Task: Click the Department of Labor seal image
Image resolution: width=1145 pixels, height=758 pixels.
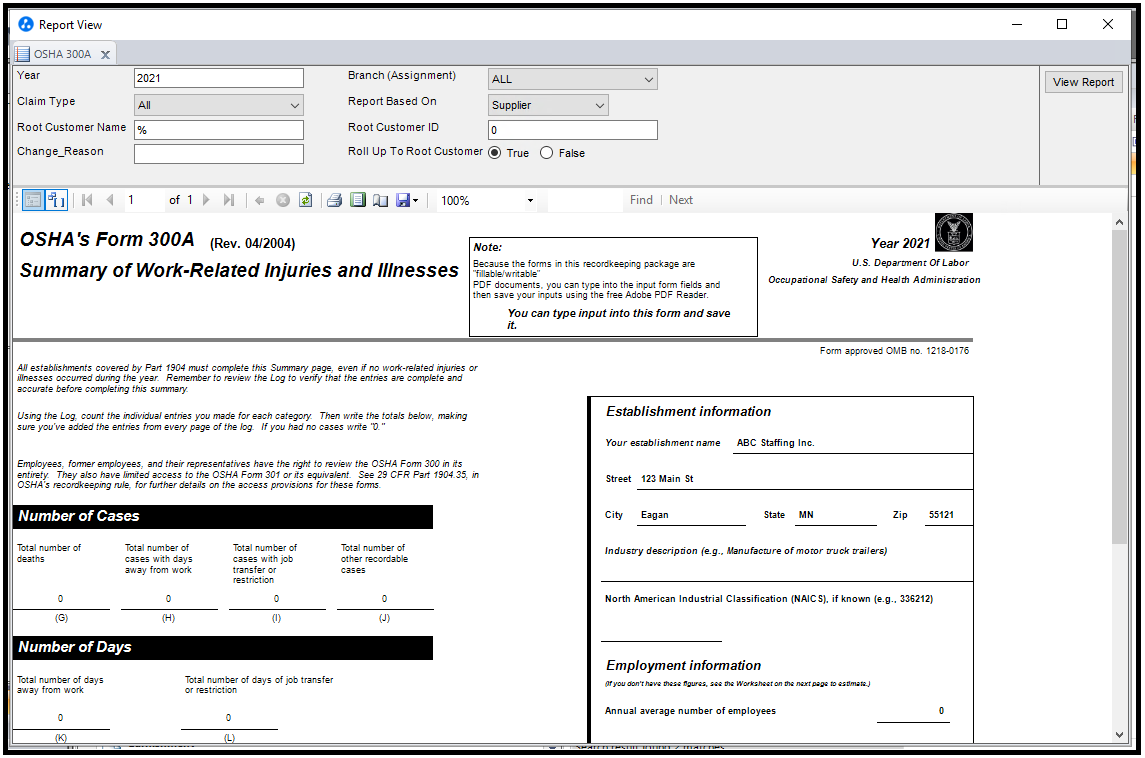Action: pos(954,232)
